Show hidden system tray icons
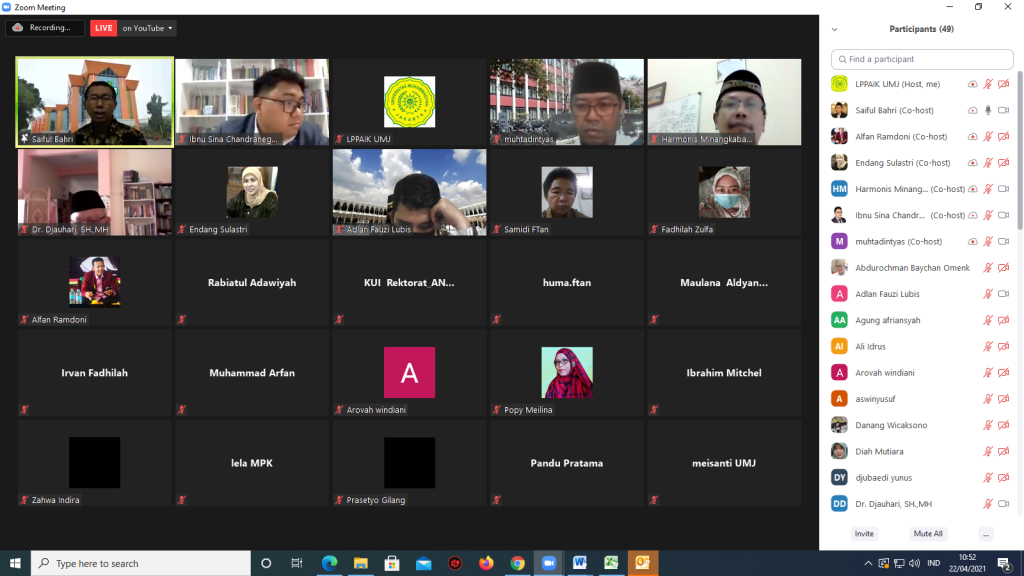Image resolution: width=1024 pixels, height=576 pixels. (x=868, y=563)
